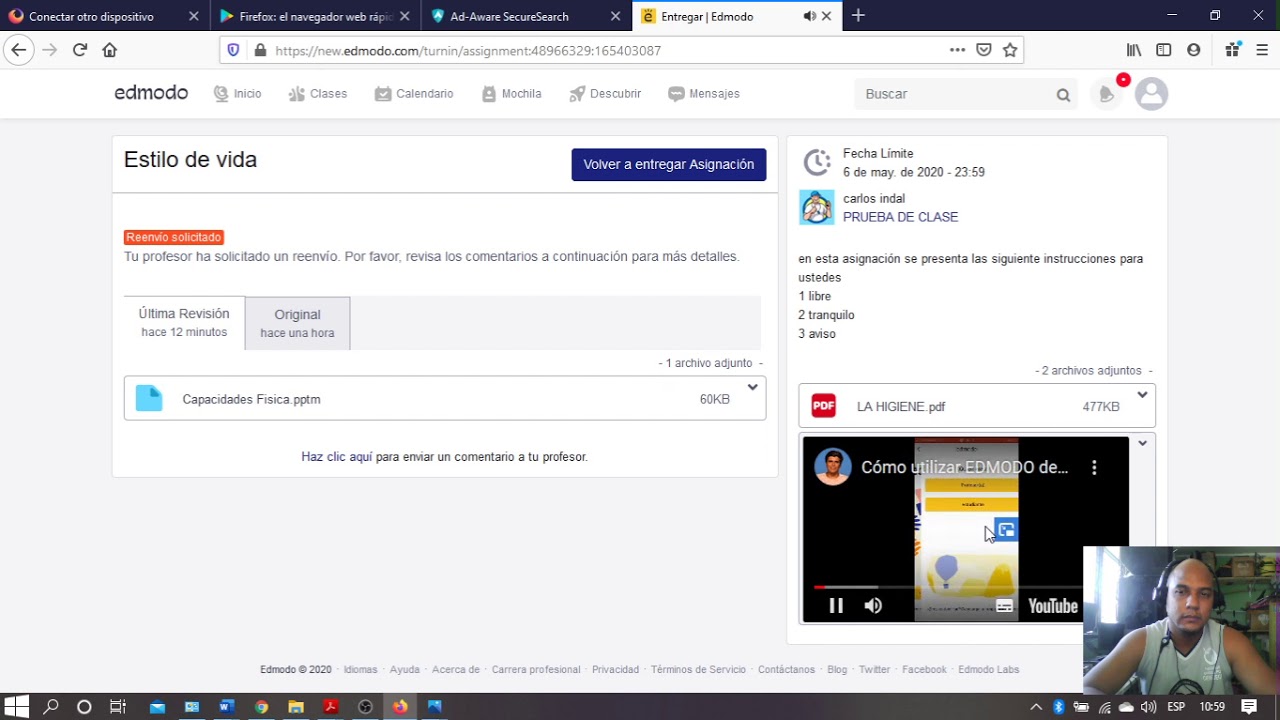
Task: Show hidden system tray icons
Action: pos(1036,707)
